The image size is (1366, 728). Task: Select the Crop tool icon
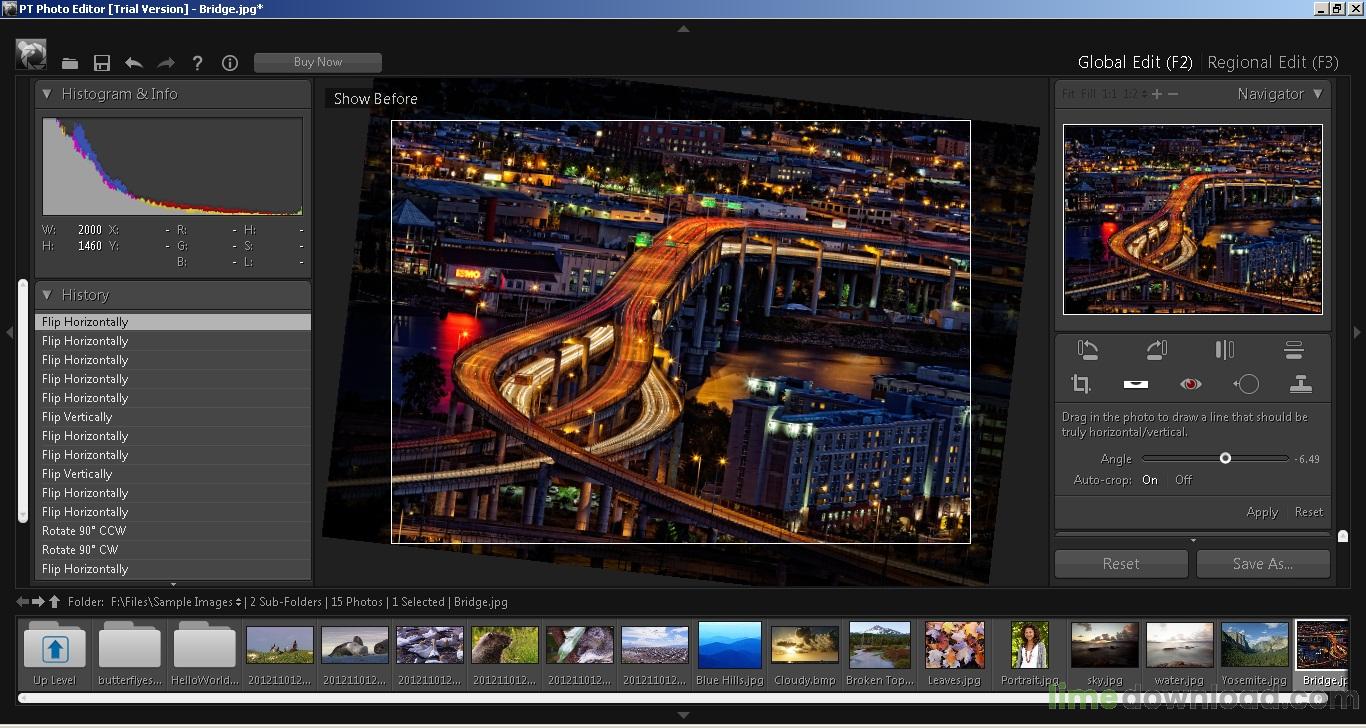coord(1081,384)
